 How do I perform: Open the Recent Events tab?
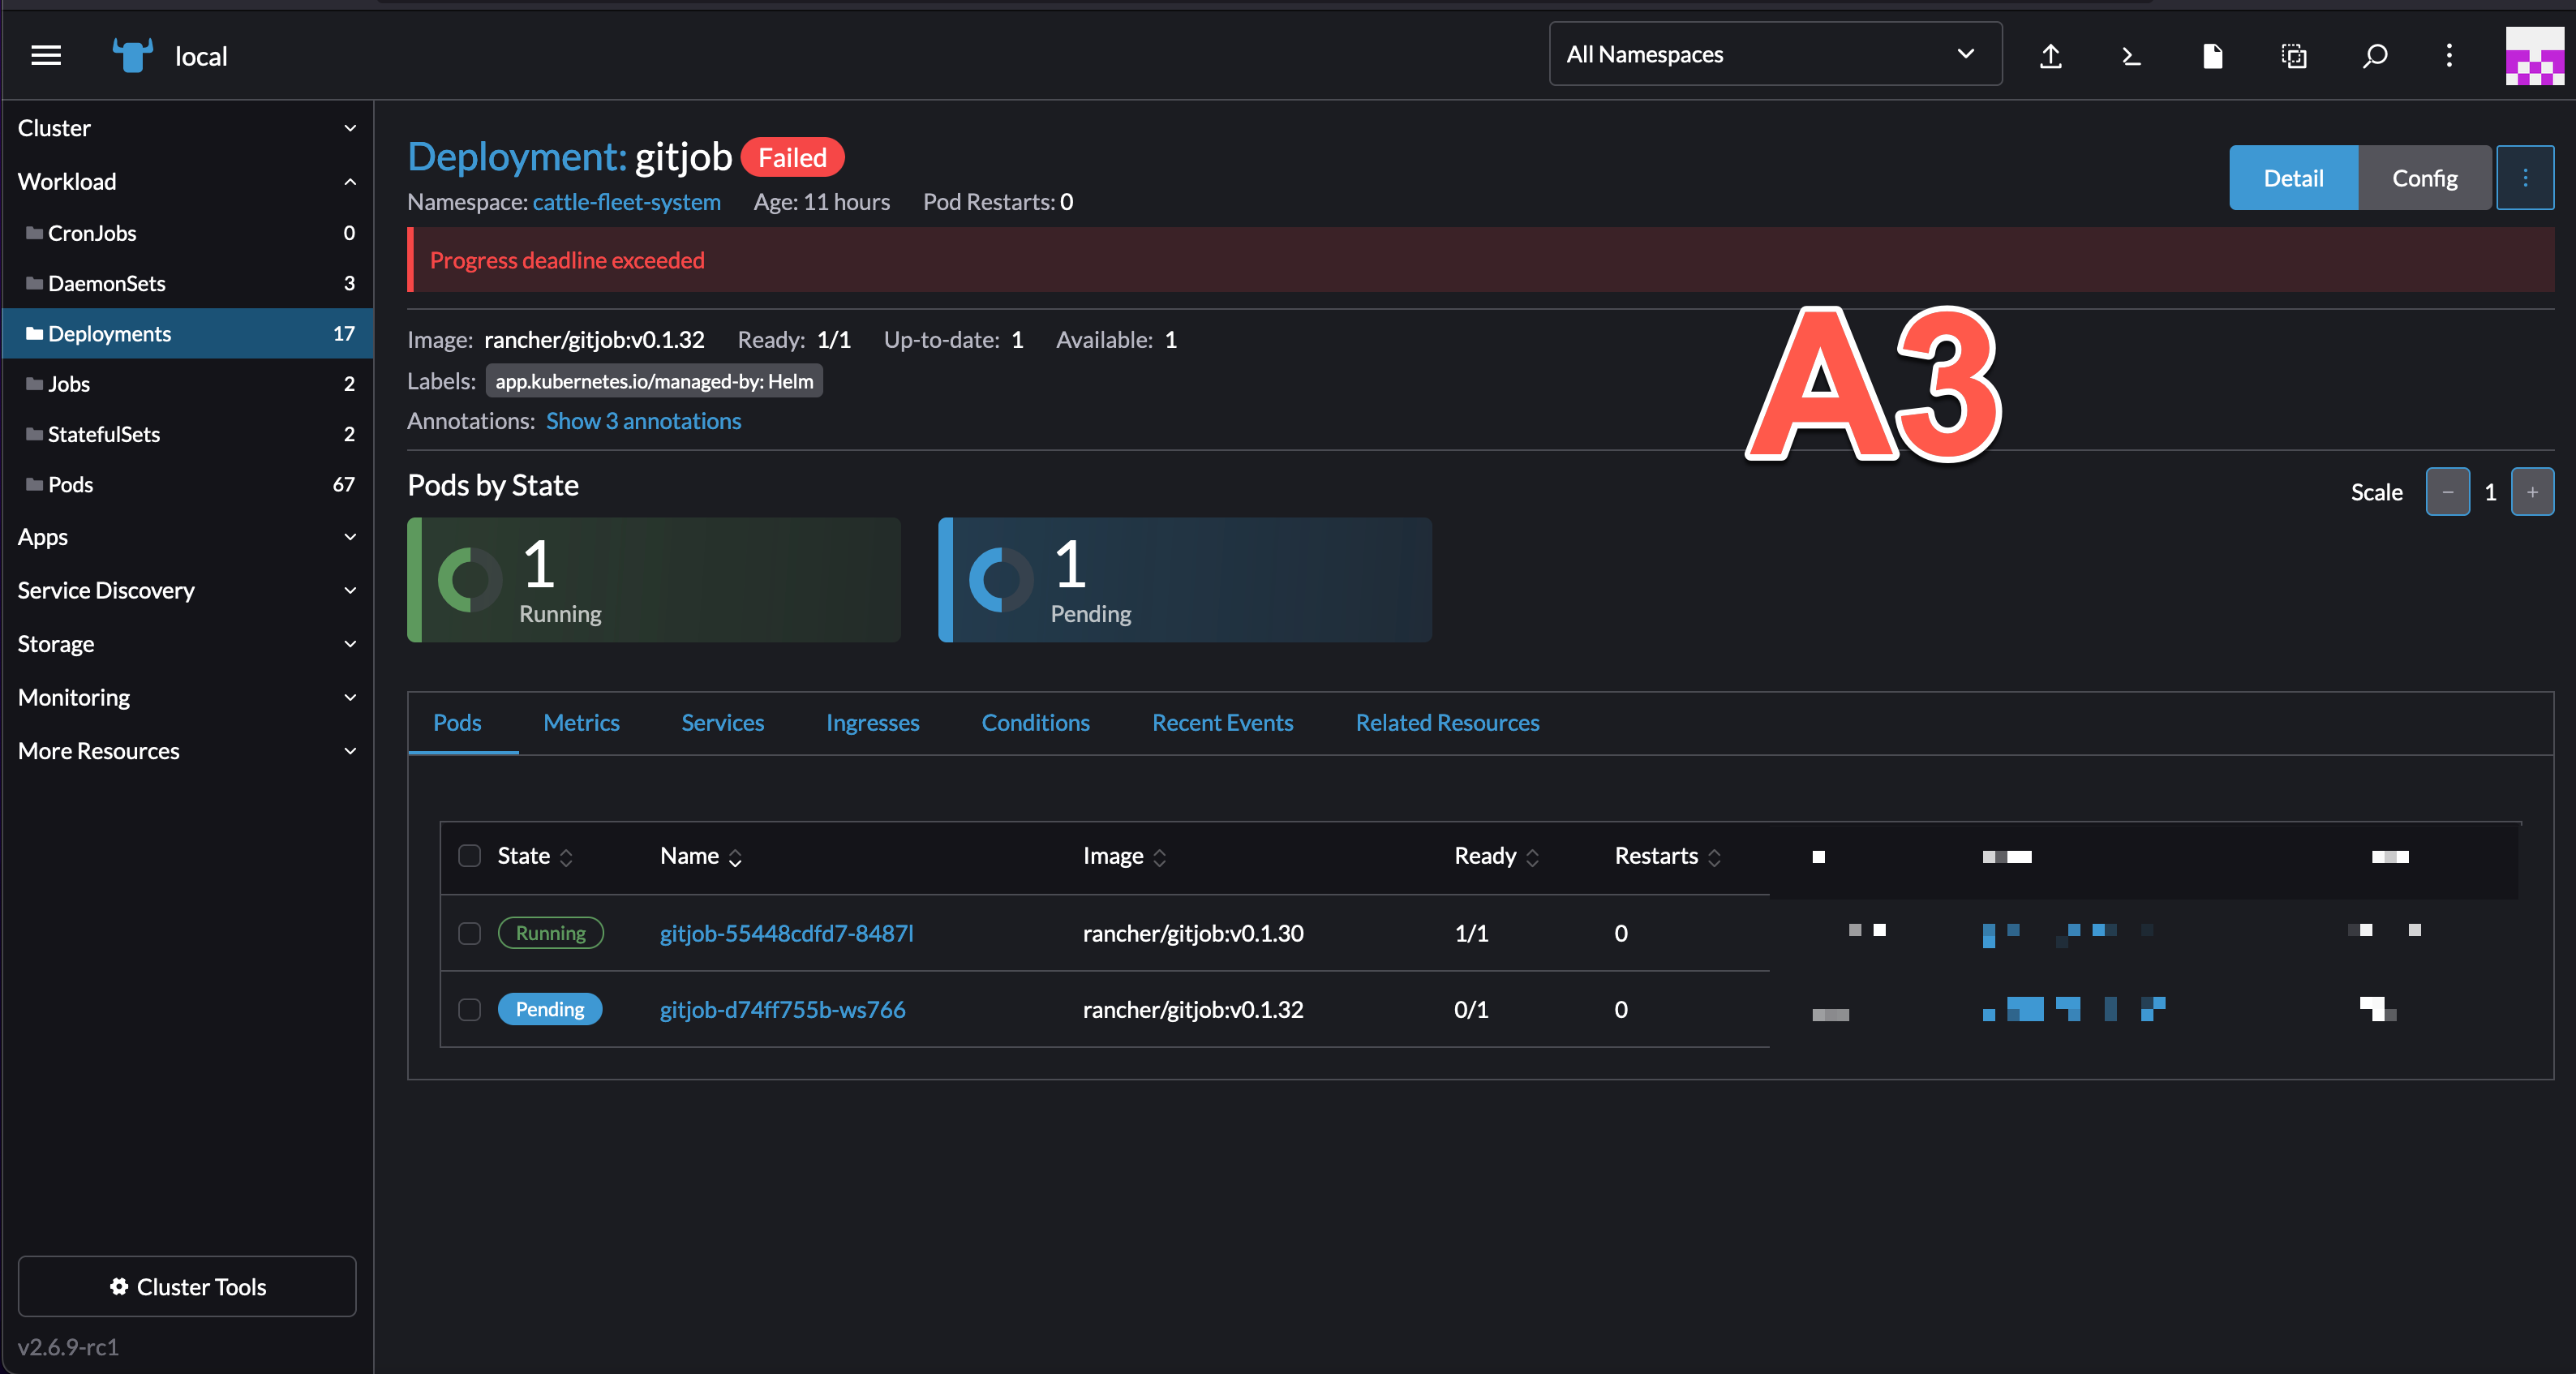coord(1222,722)
